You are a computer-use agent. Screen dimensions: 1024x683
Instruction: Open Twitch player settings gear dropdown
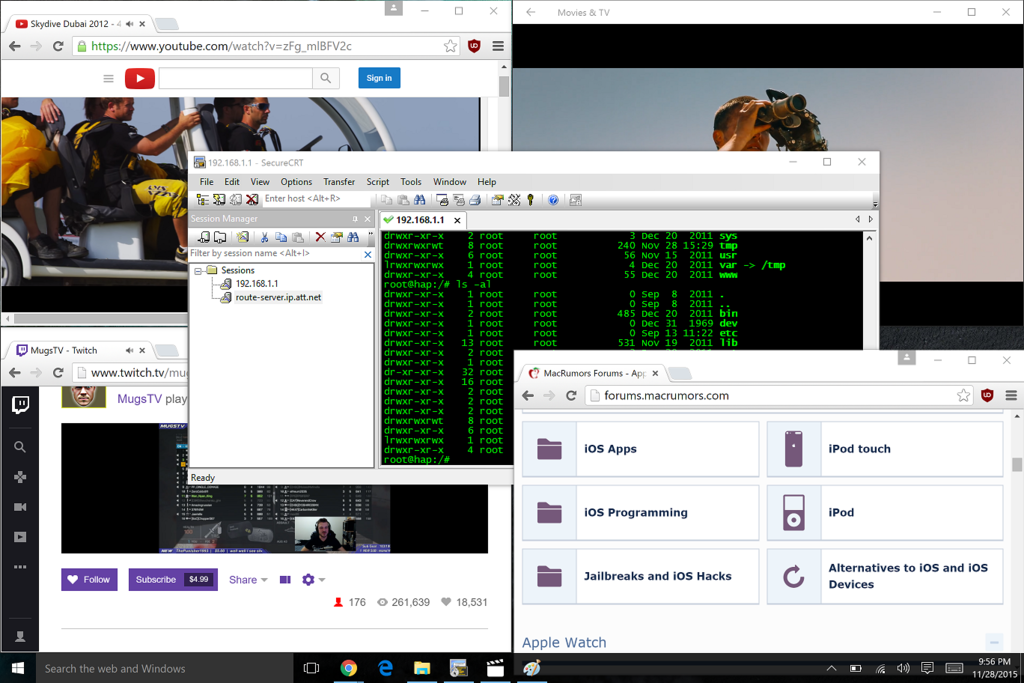tap(313, 579)
